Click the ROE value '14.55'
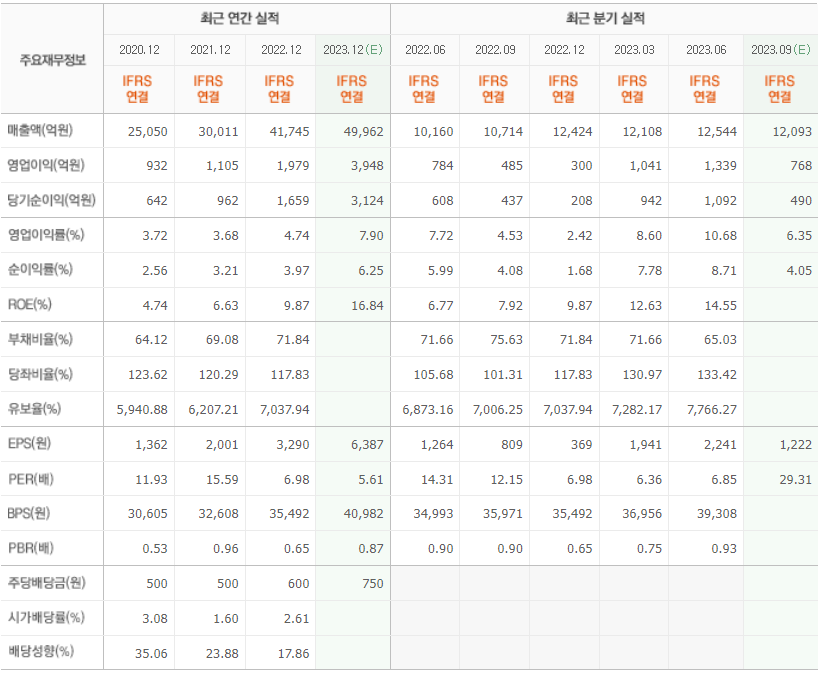The height and width of the screenshot is (673, 831). click(x=721, y=306)
